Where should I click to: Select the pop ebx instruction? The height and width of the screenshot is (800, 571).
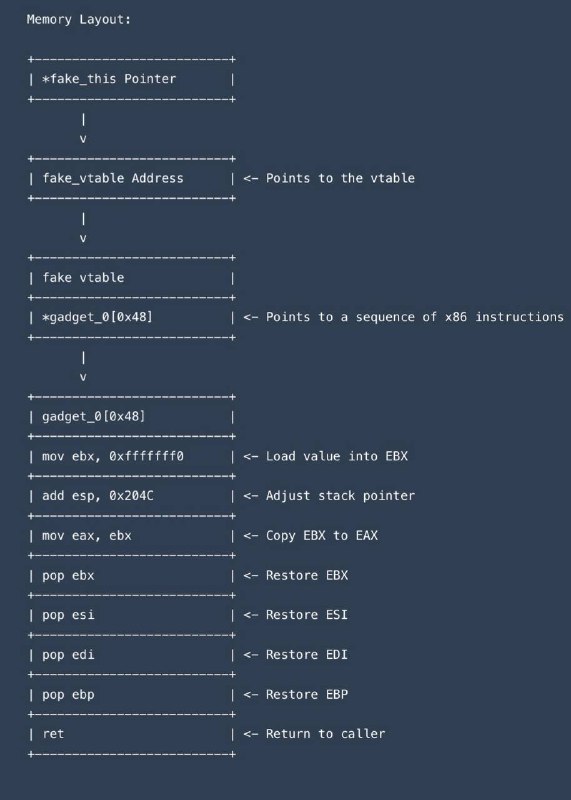pos(132,576)
